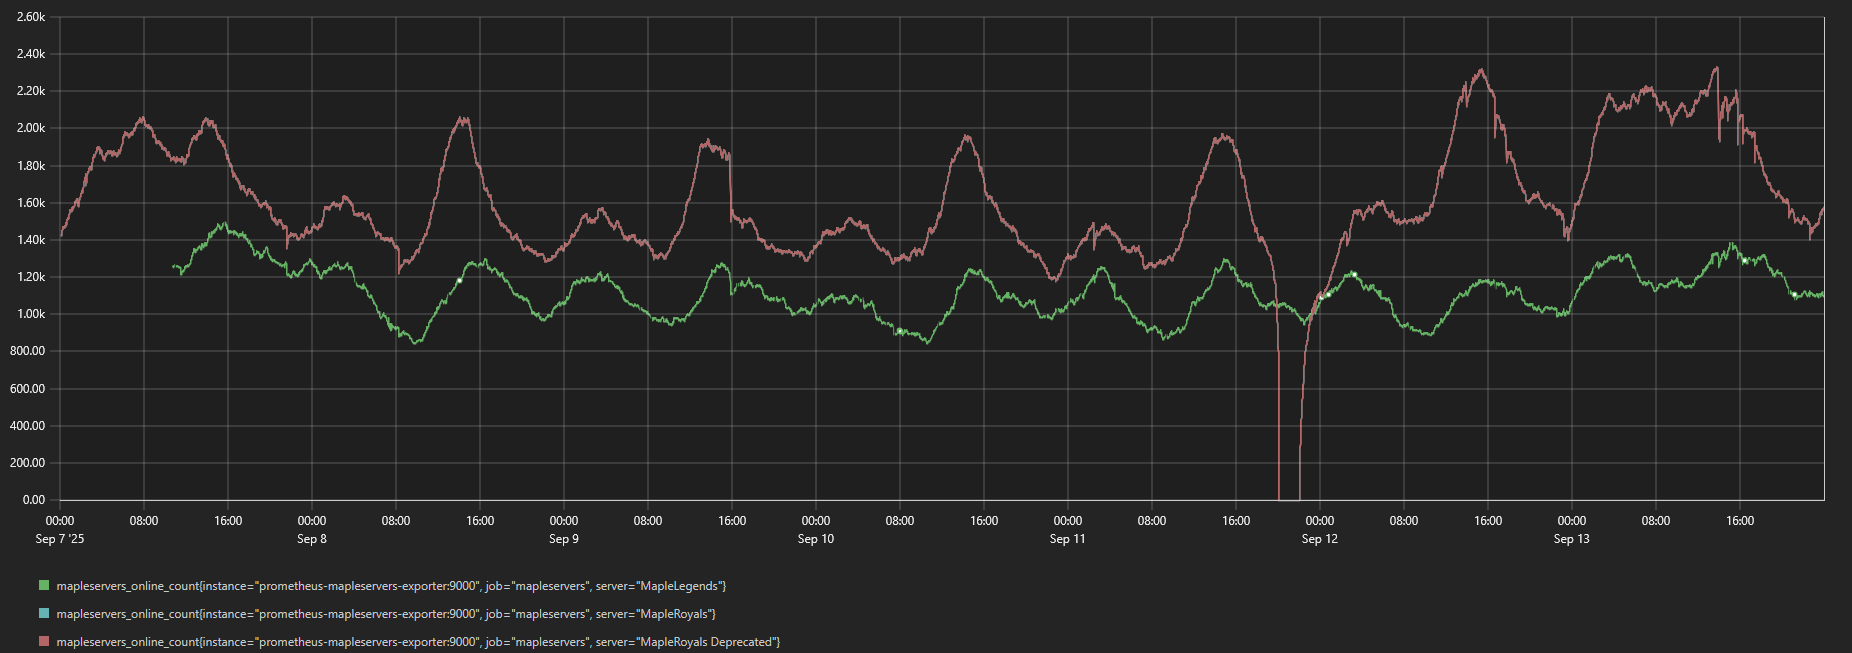Toggle the MapleLegends series legend label
The width and height of the screenshot is (1852, 653).
(391, 586)
